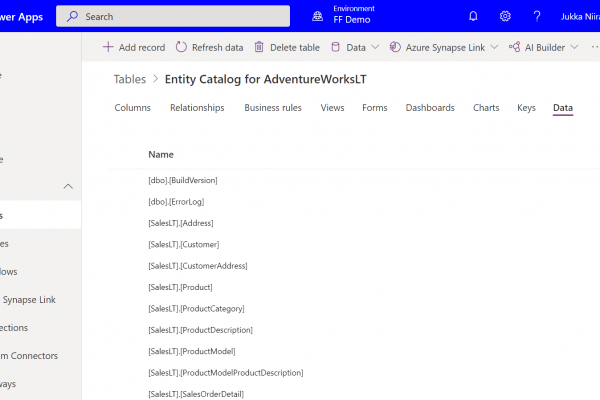Open the Business rules tab
600x400 pixels.
[x=273, y=108]
